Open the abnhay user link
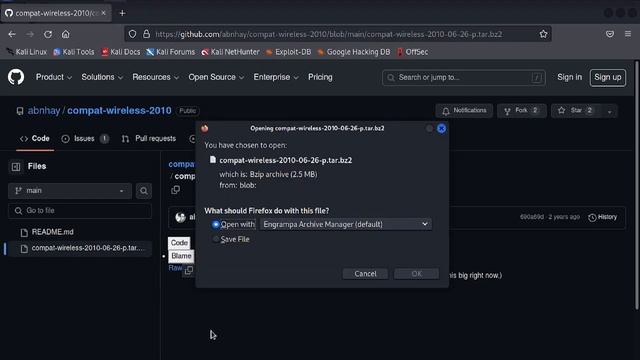This screenshot has width=640, height=360. tap(44, 111)
